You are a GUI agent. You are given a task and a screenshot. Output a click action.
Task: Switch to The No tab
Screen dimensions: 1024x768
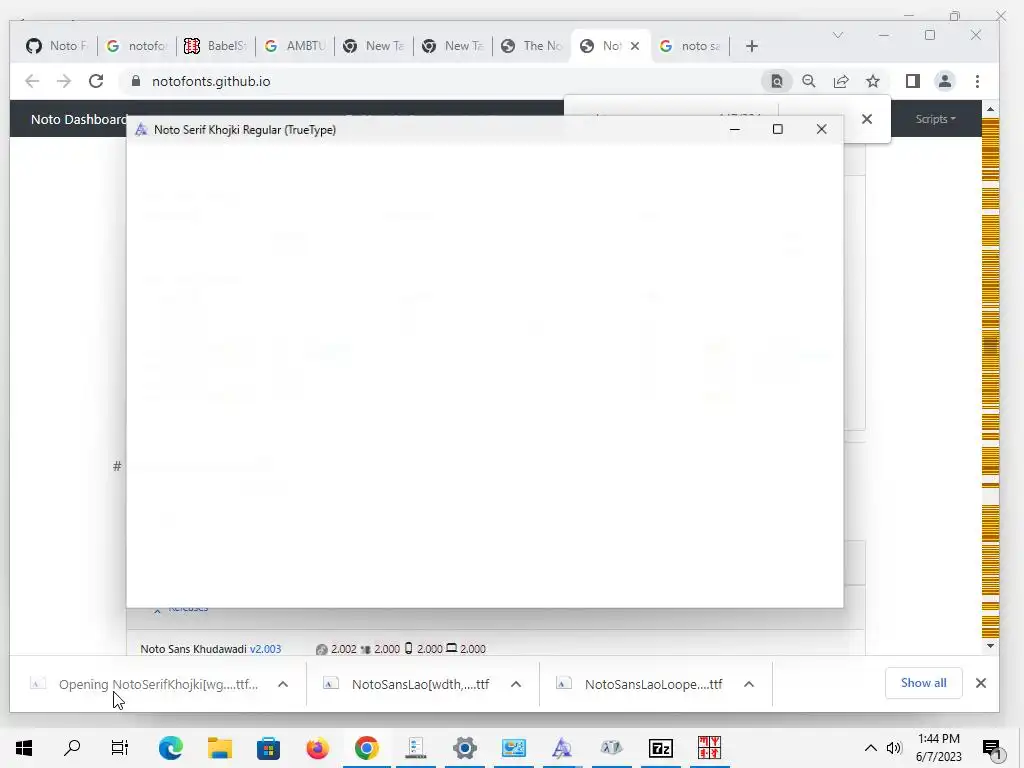tap(532, 46)
